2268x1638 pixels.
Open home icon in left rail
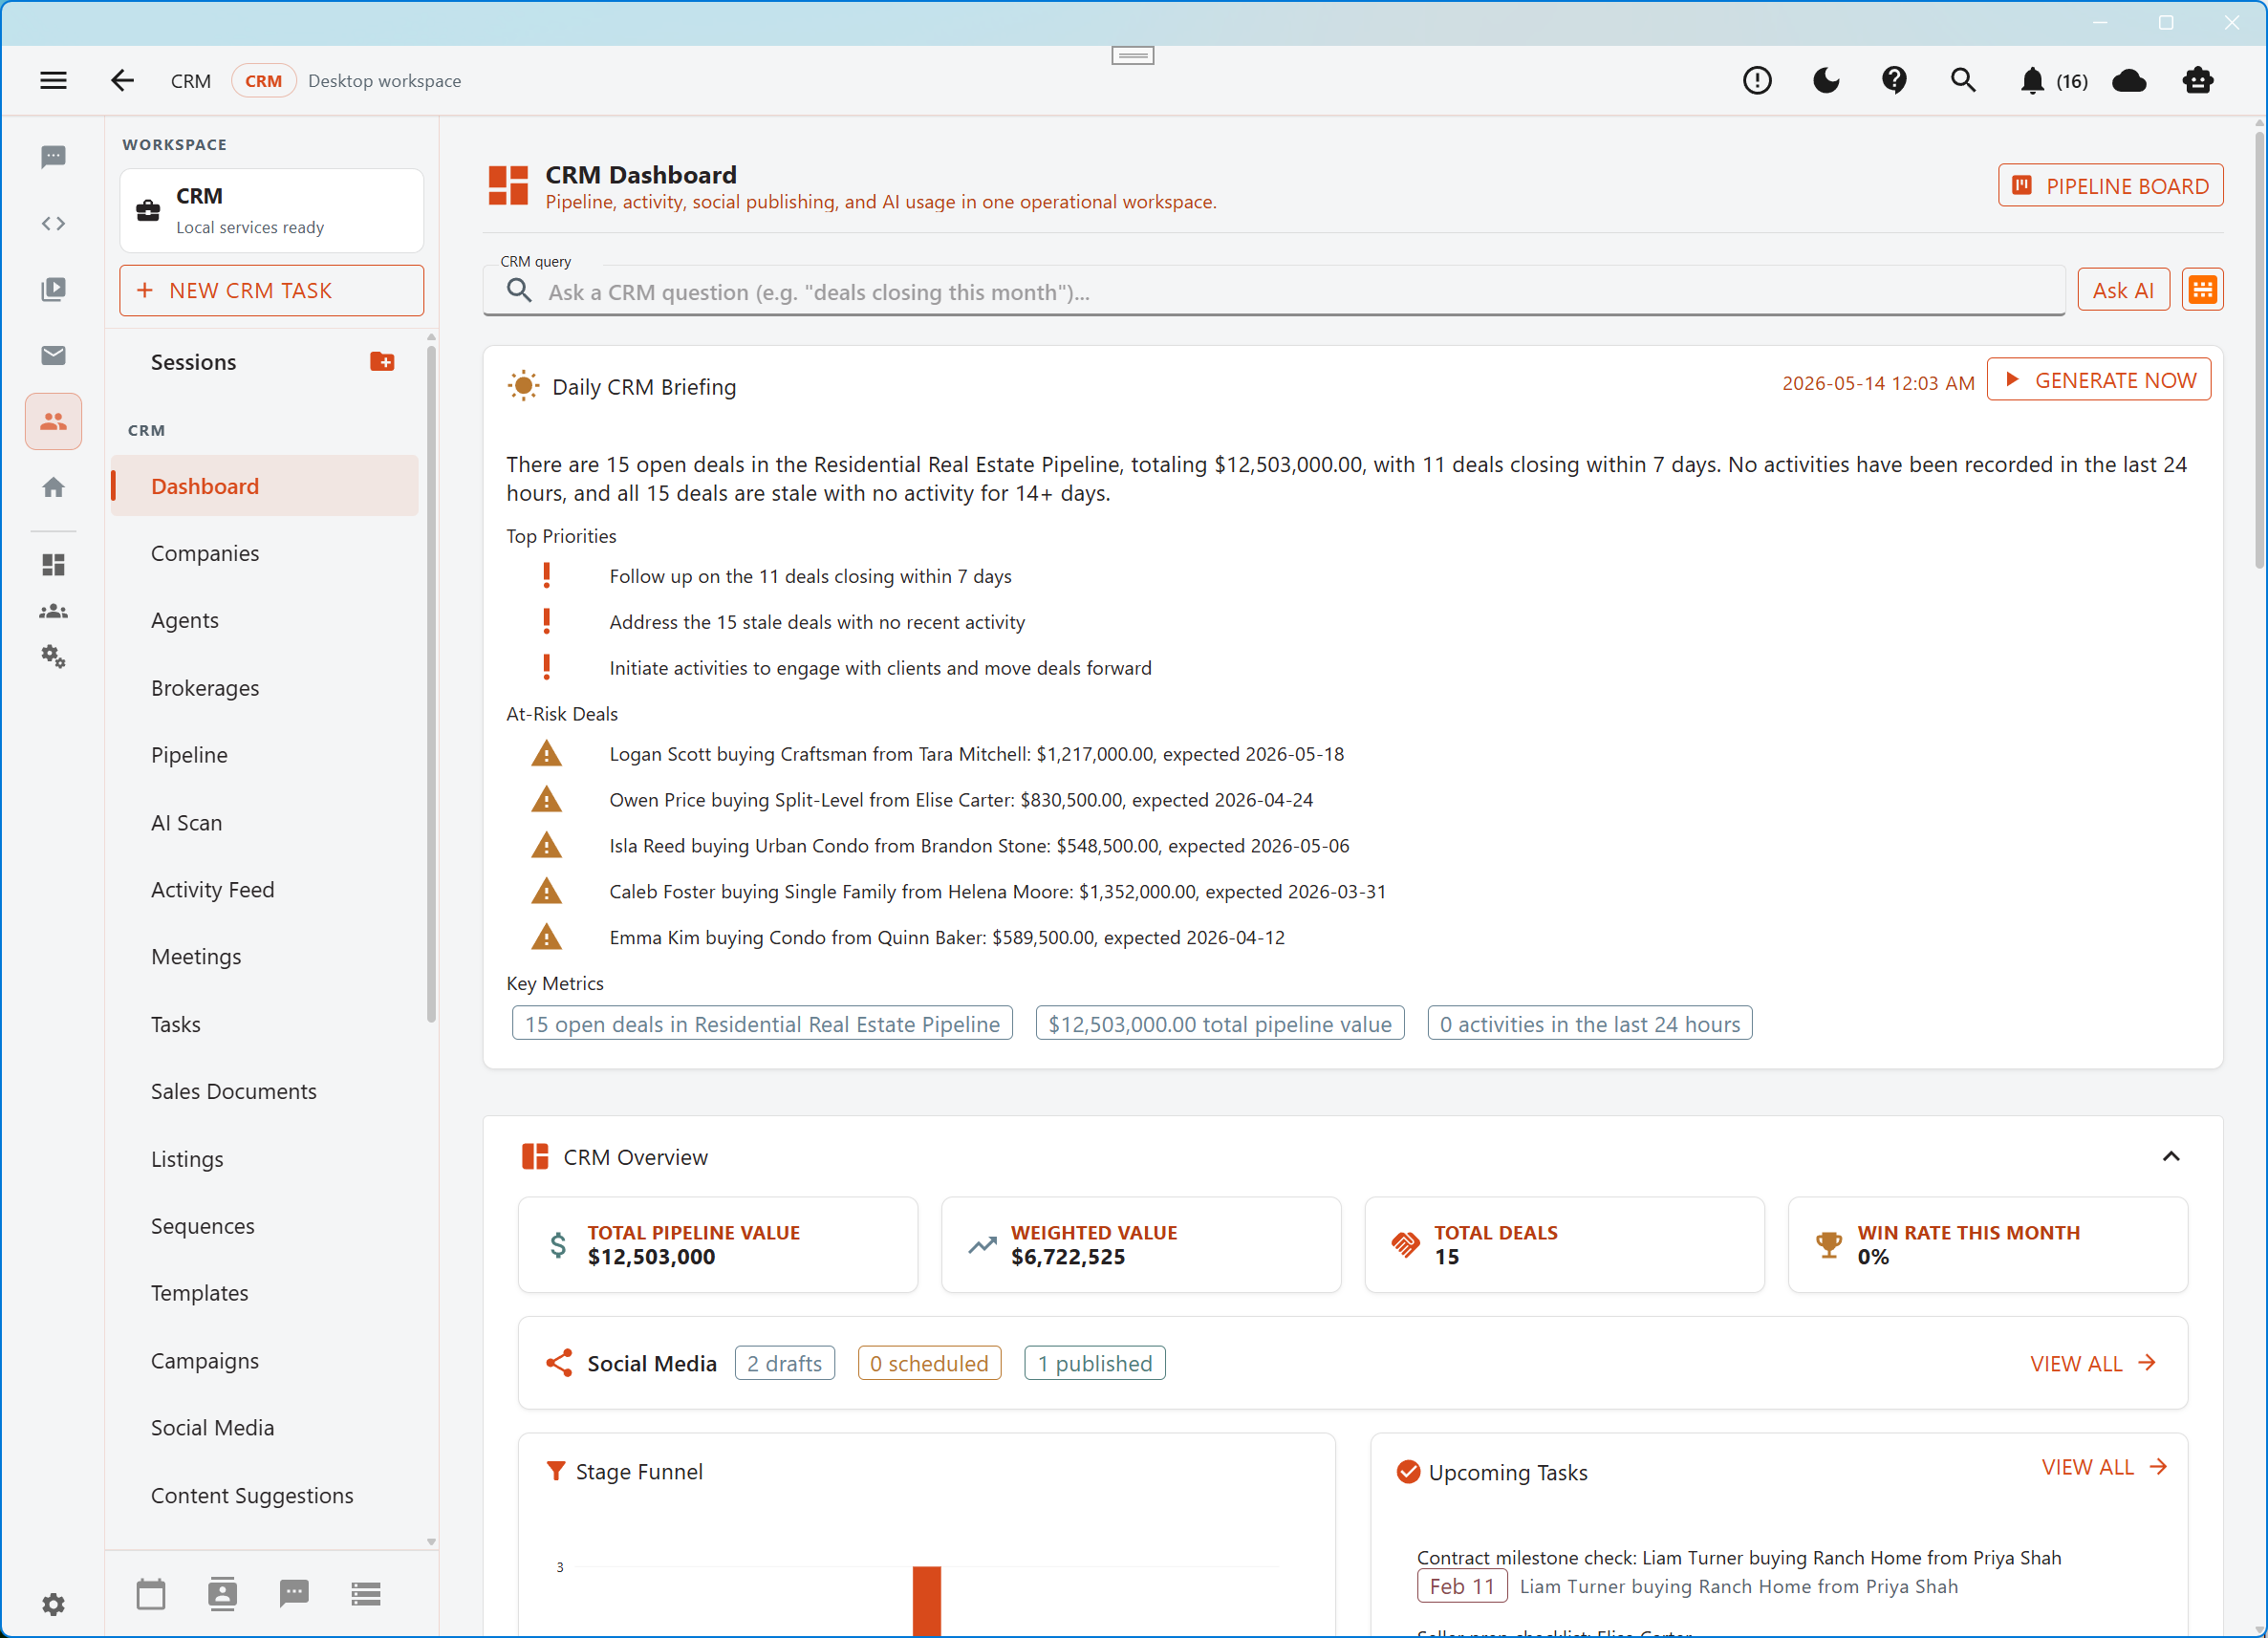pos(54,487)
